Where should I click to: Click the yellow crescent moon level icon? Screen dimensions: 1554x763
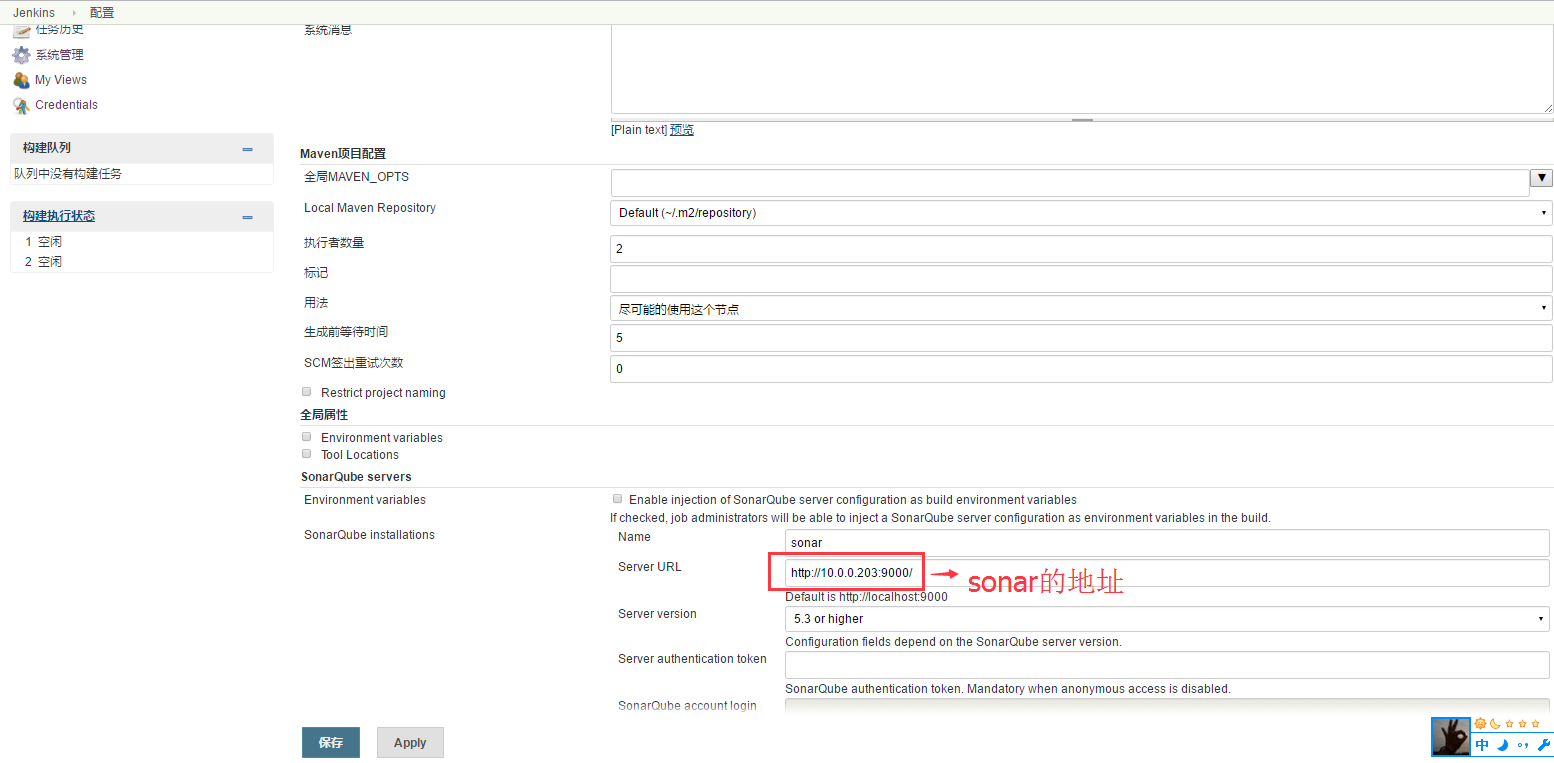(1495, 723)
